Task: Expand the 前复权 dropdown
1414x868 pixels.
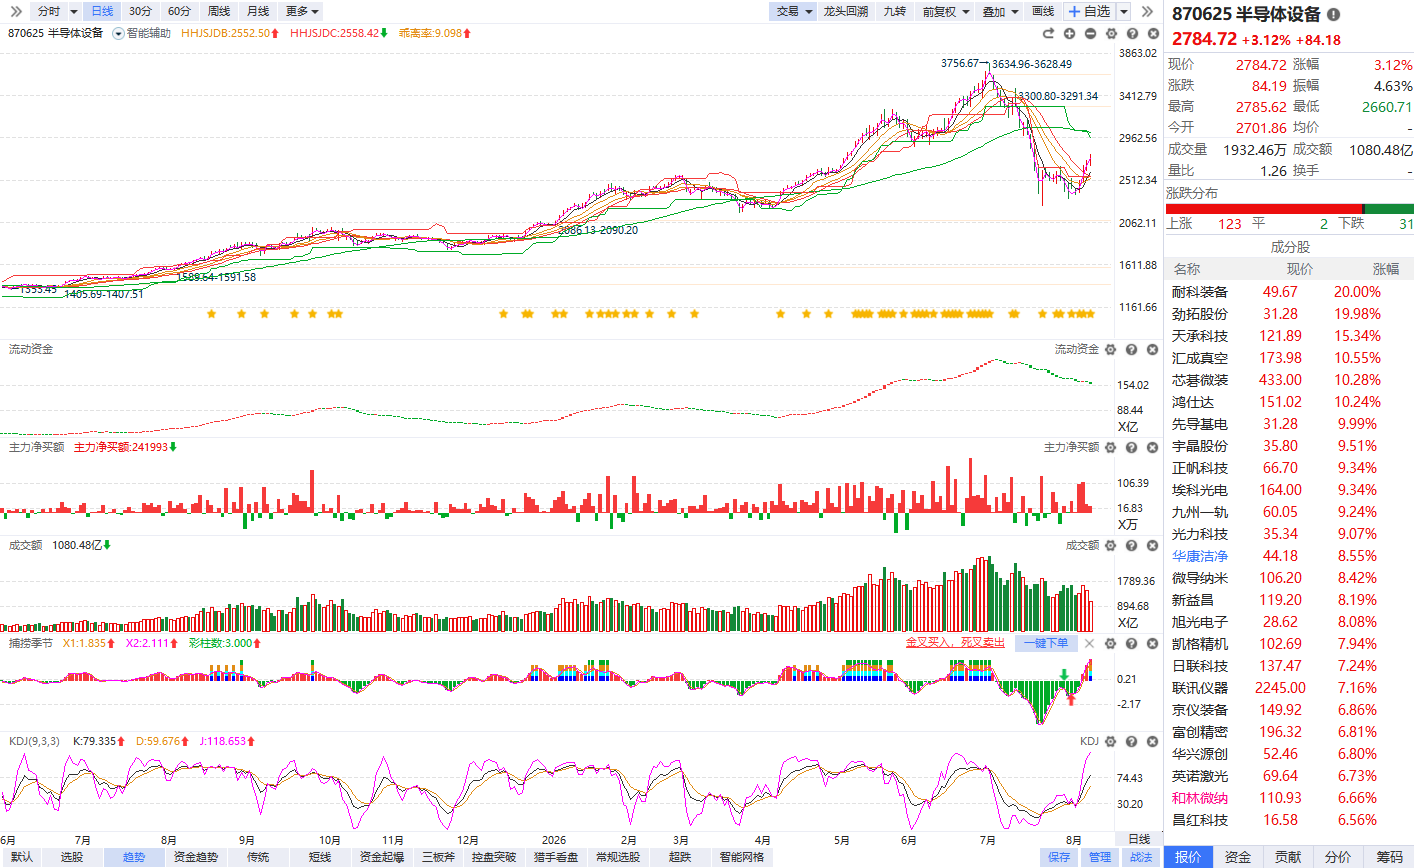Action: [x=946, y=11]
